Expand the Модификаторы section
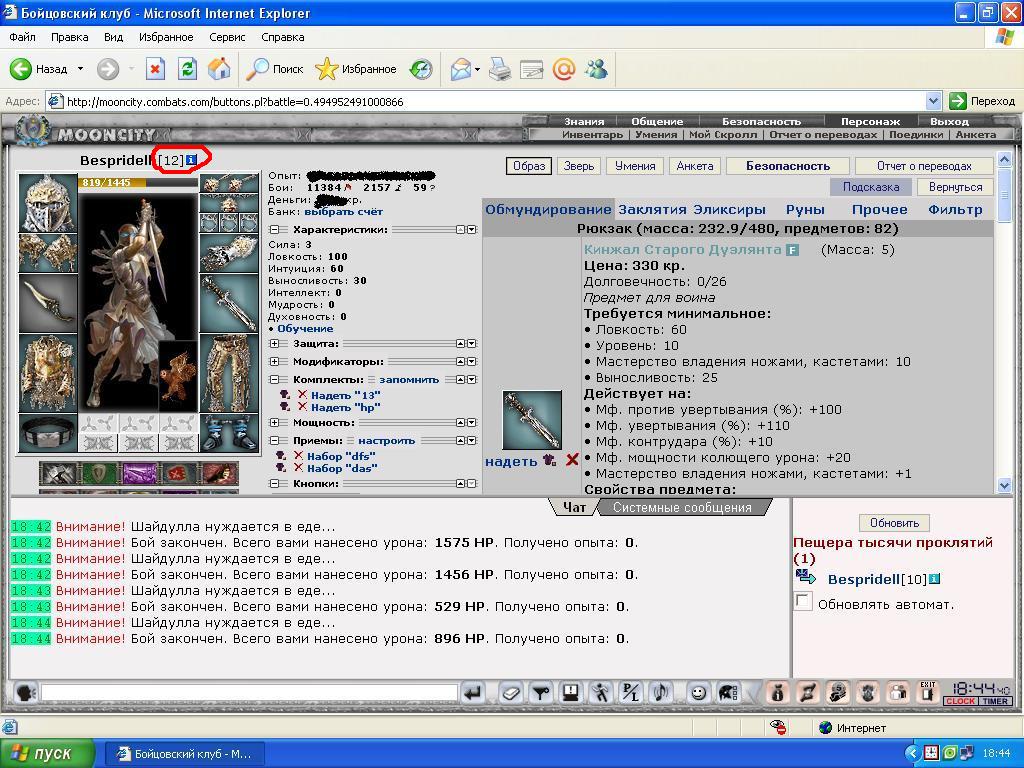Screen dimensions: 1024x768 (274, 361)
